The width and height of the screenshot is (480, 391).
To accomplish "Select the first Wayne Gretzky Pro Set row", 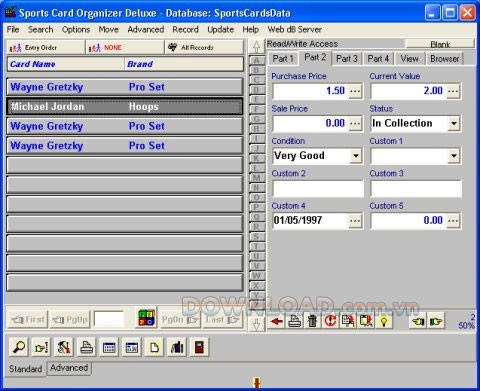I will tap(125, 87).
